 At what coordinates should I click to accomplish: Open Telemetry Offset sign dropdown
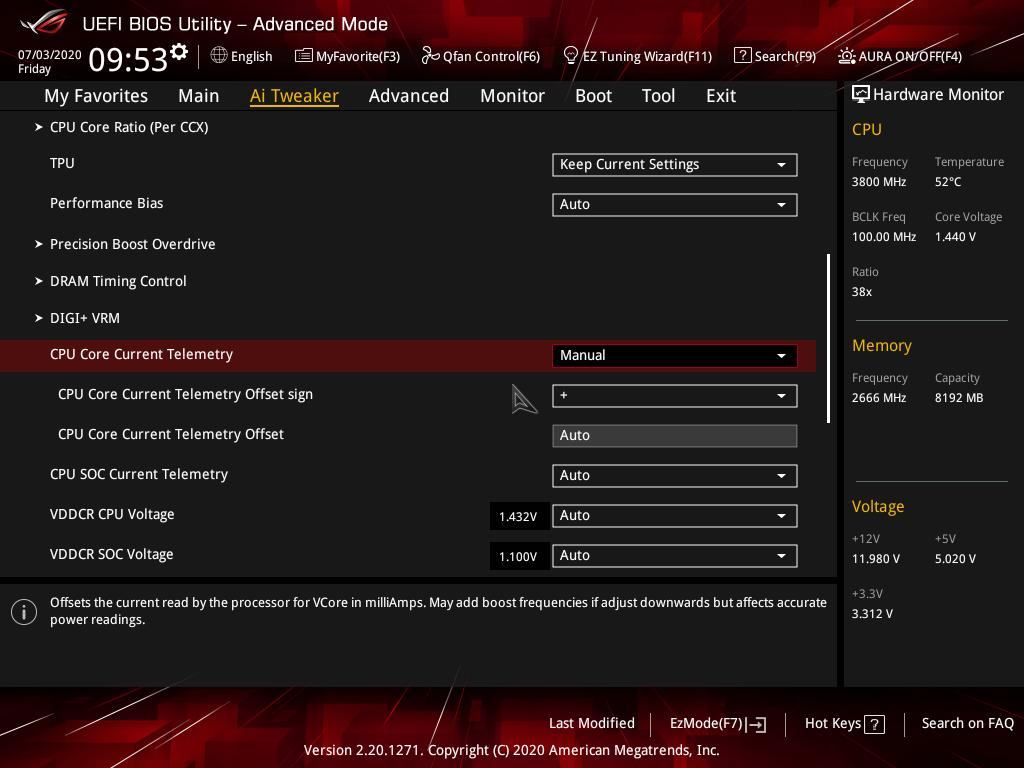(675, 395)
